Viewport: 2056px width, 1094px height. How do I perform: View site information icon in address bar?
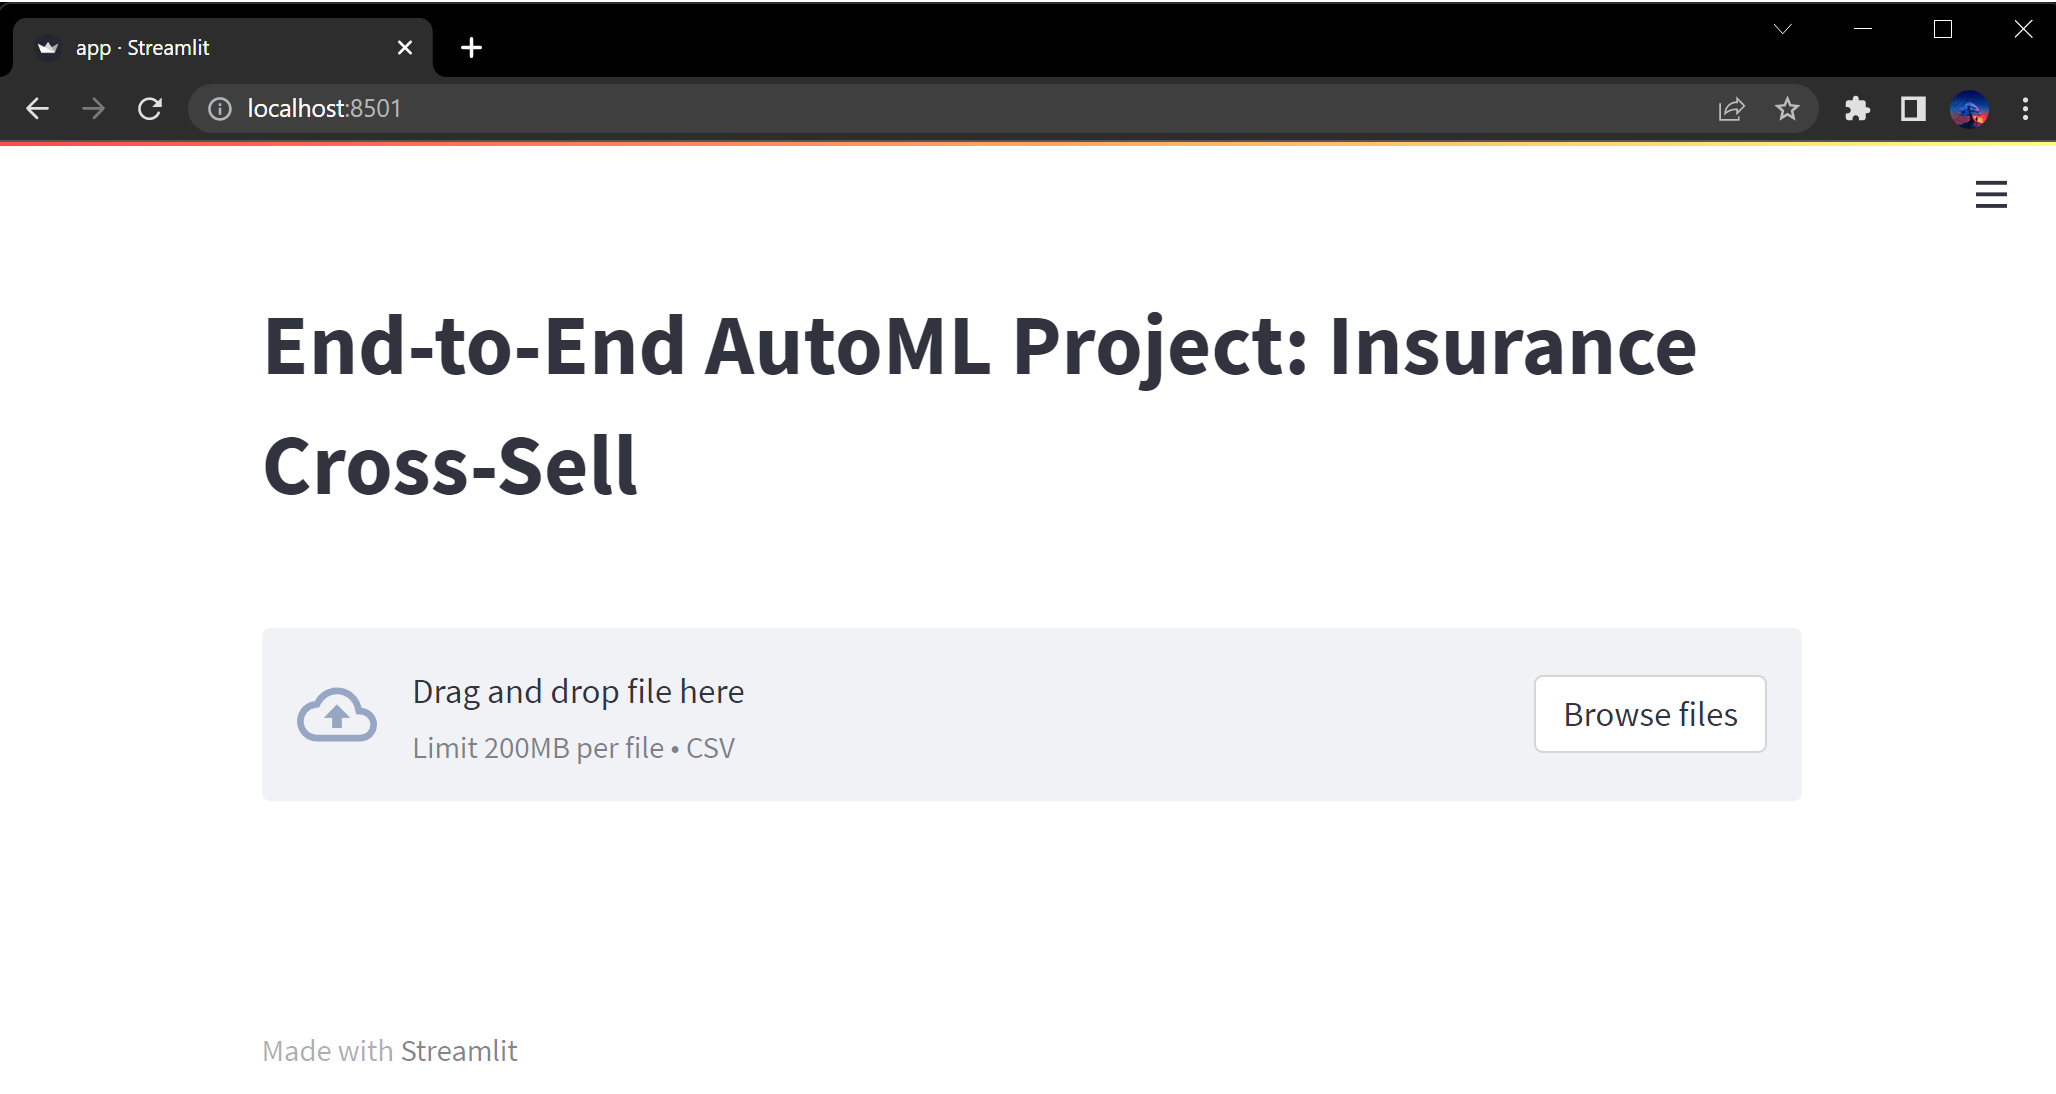tap(220, 109)
